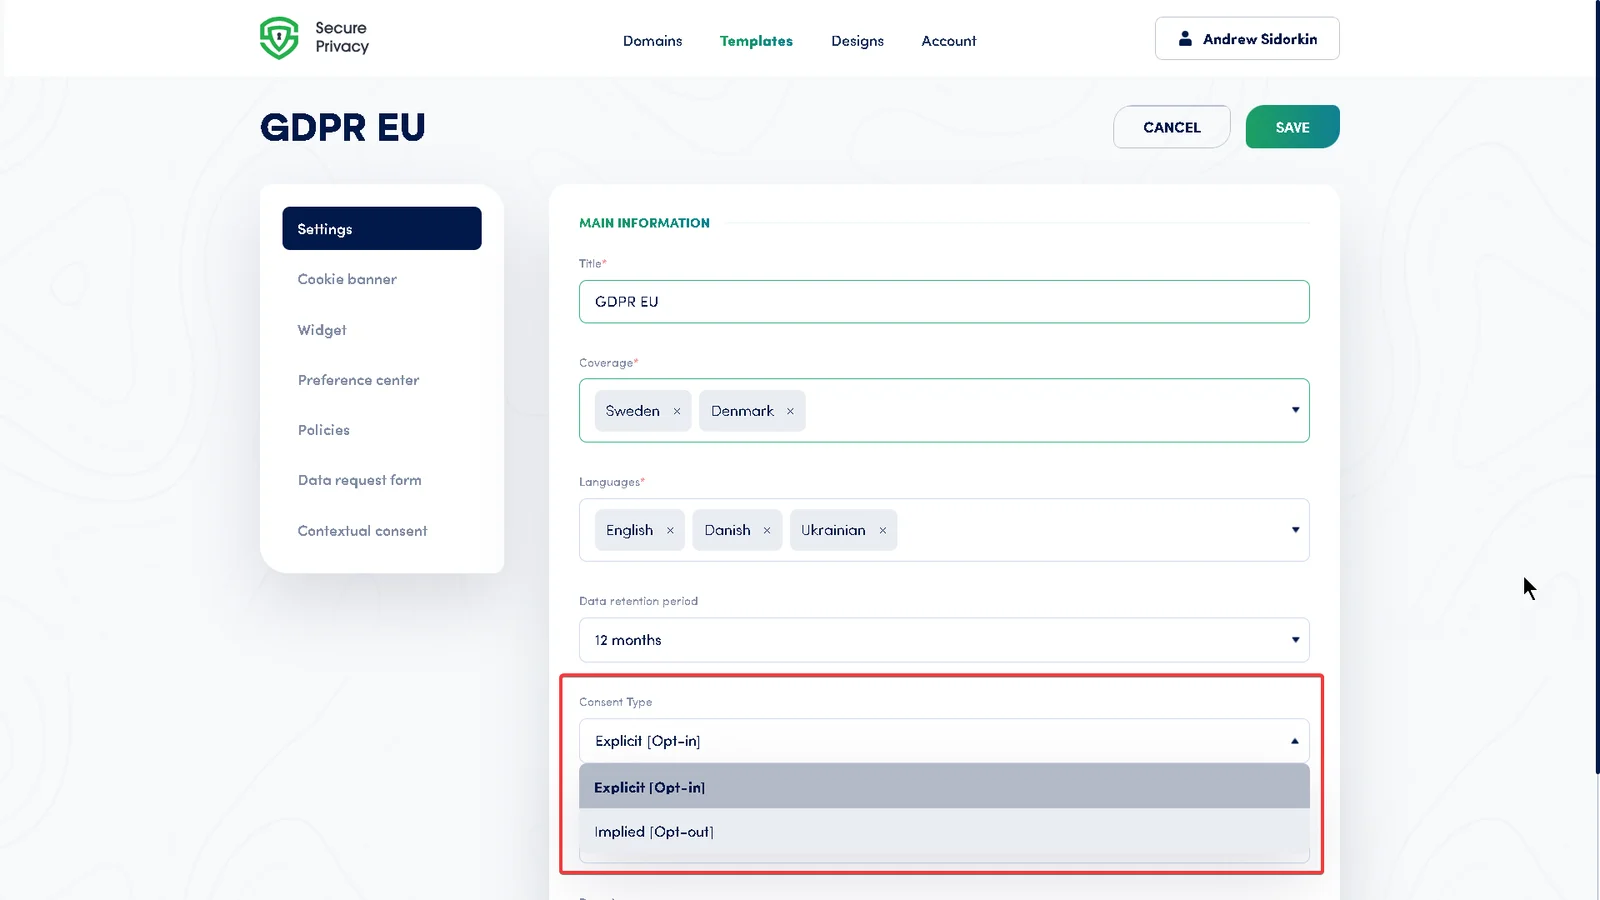1600x900 pixels.
Task: Click the GDPR EU title input field
Action: tap(943, 301)
